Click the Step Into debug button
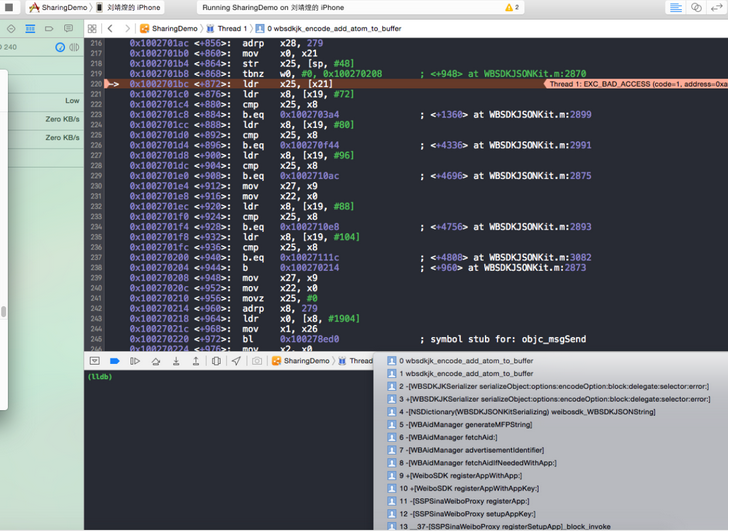The width and height of the screenshot is (729, 531). click(x=176, y=361)
